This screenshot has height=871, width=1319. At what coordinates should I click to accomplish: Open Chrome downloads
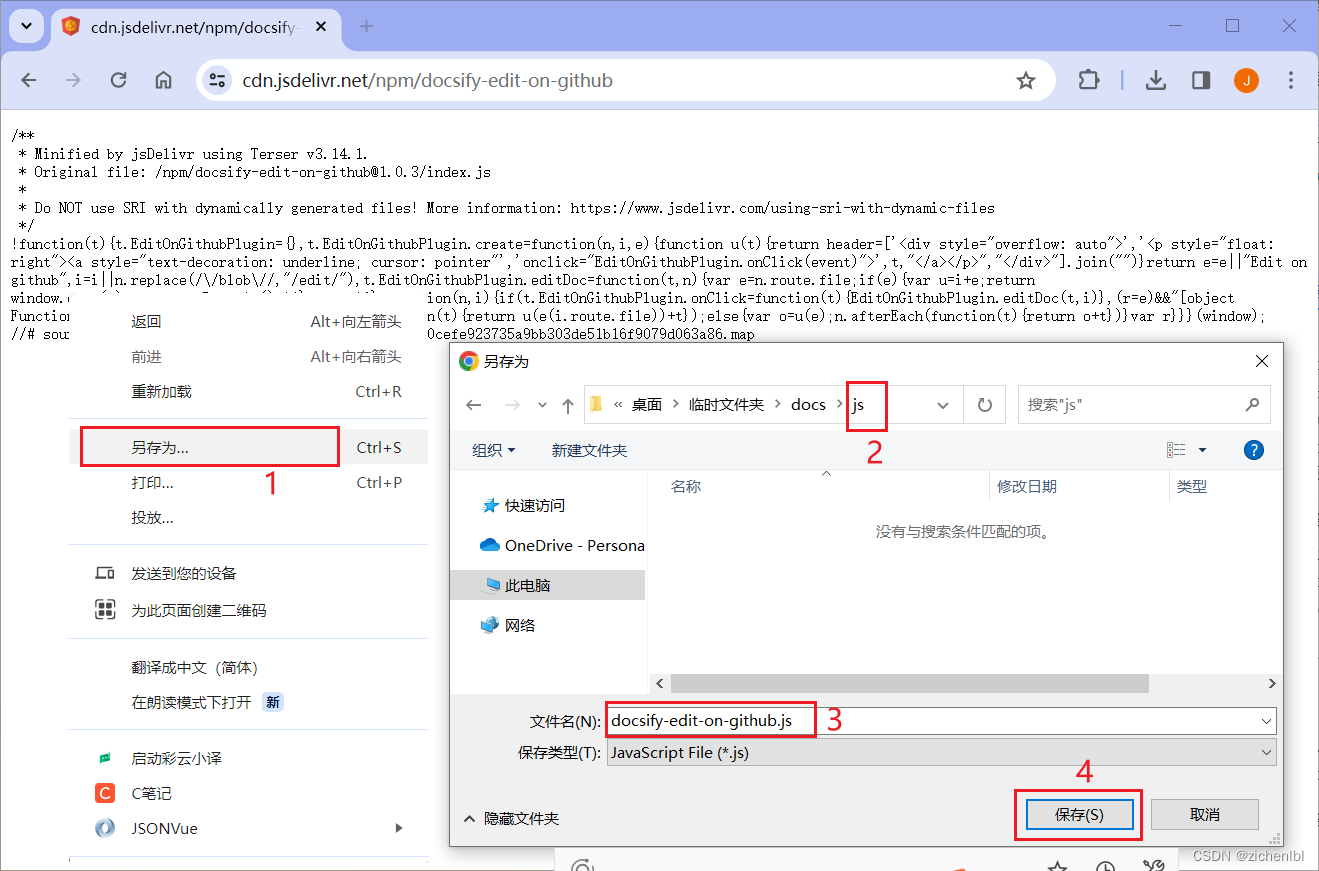click(1156, 81)
